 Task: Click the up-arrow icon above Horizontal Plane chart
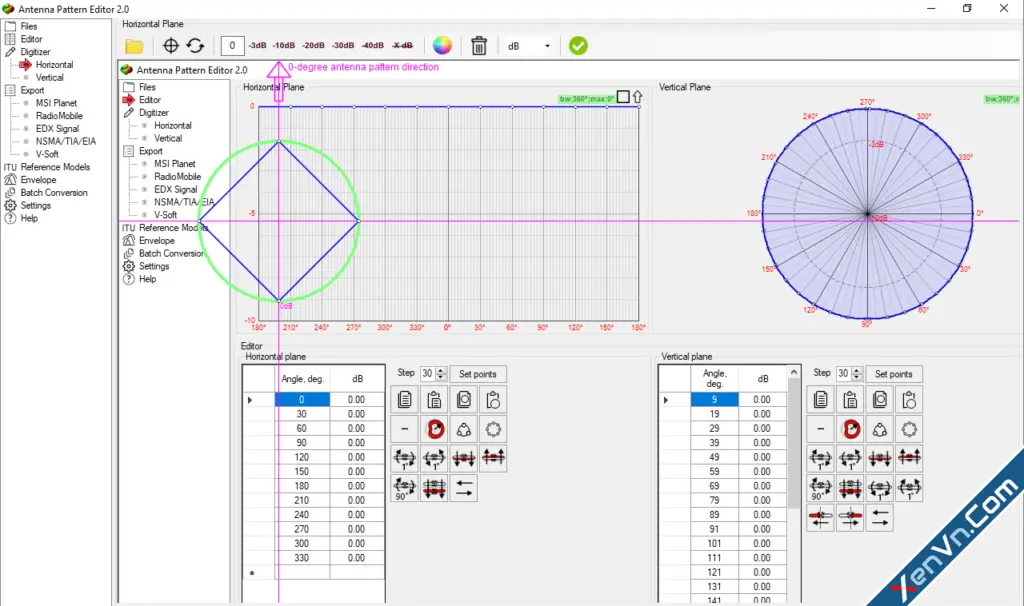click(637, 97)
